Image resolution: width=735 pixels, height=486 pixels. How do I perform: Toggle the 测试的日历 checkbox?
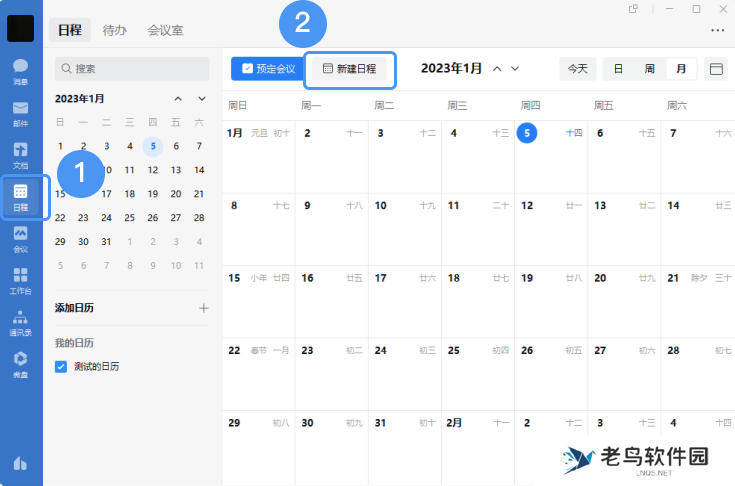click(x=61, y=366)
